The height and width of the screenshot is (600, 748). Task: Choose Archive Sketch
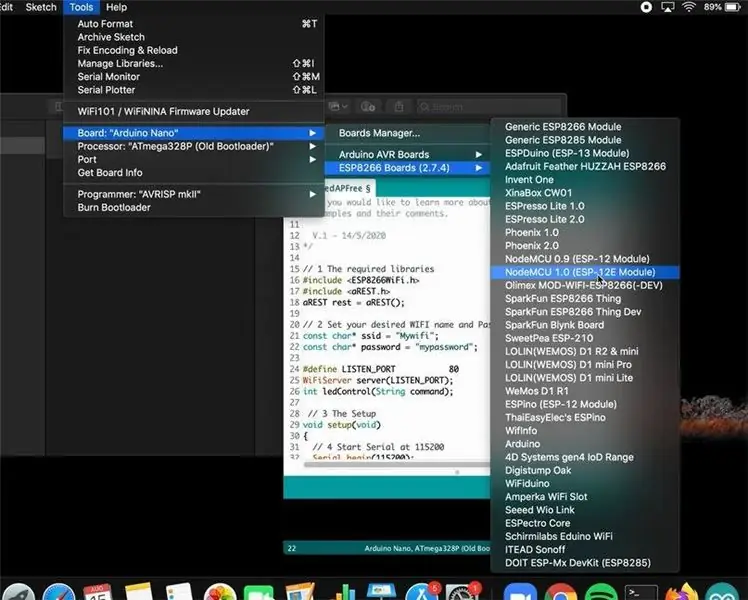click(x=194, y=37)
